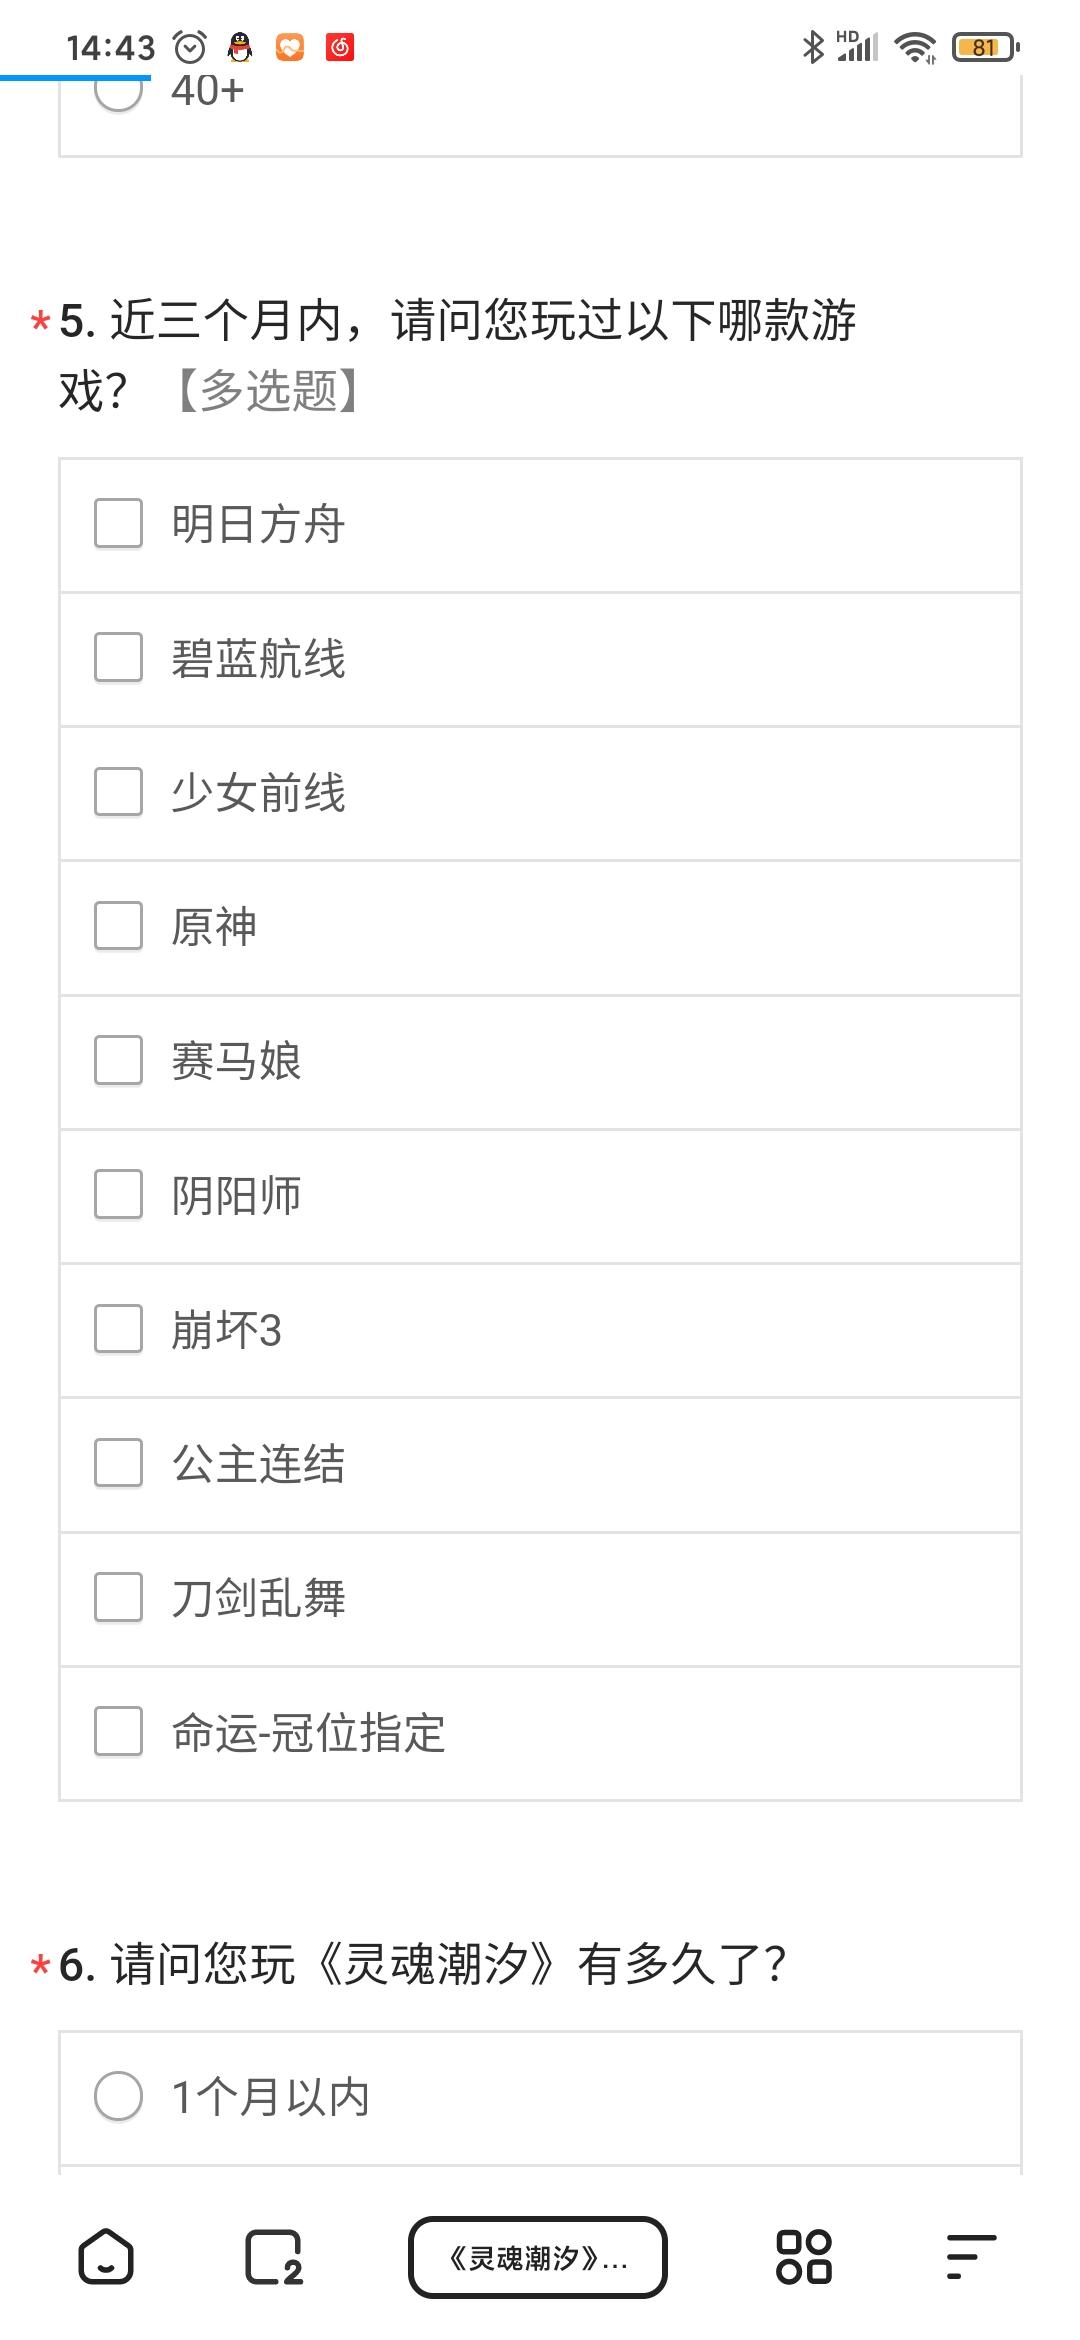1080x2340 pixels.
Task: Tick the 命运-冠位指定 checkbox
Action: [x=118, y=1732]
